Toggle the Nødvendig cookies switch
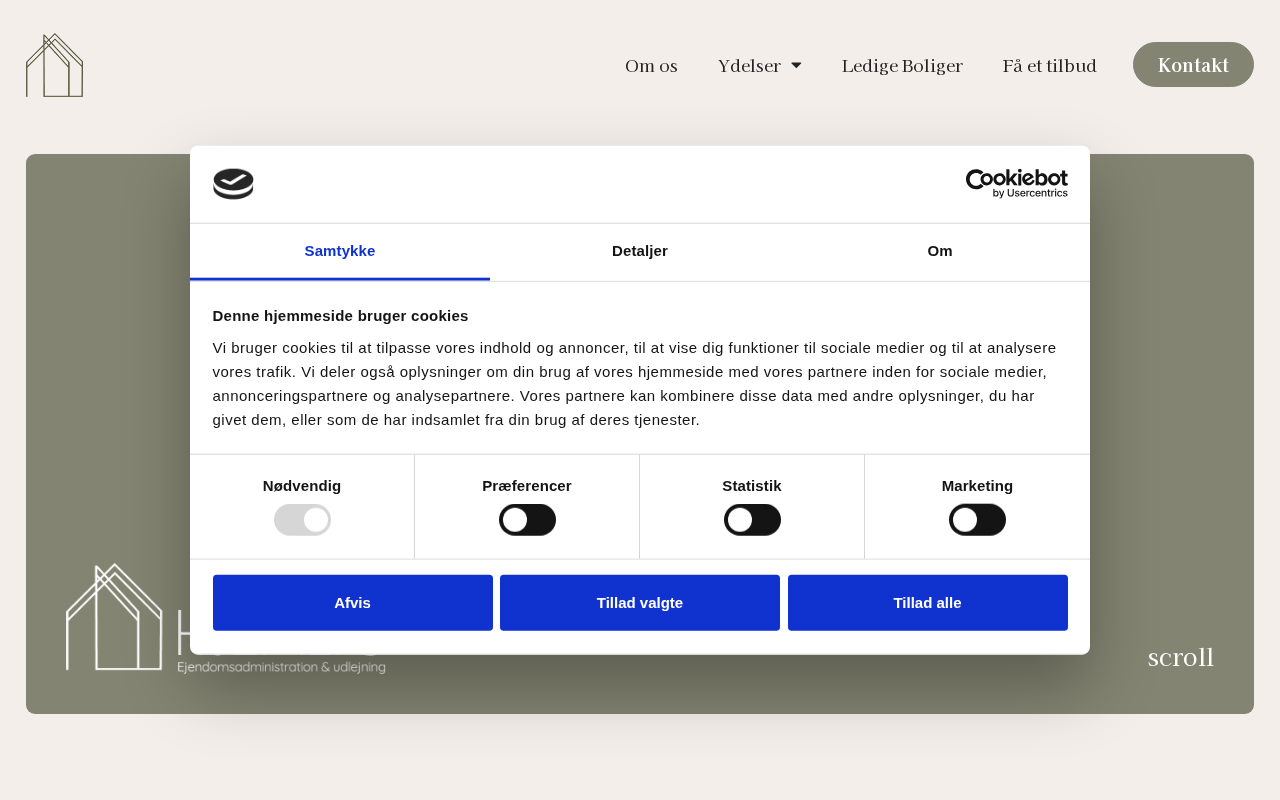Image resolution: width=1280 pixels, height=800 pixels. (x=302, y=520)
